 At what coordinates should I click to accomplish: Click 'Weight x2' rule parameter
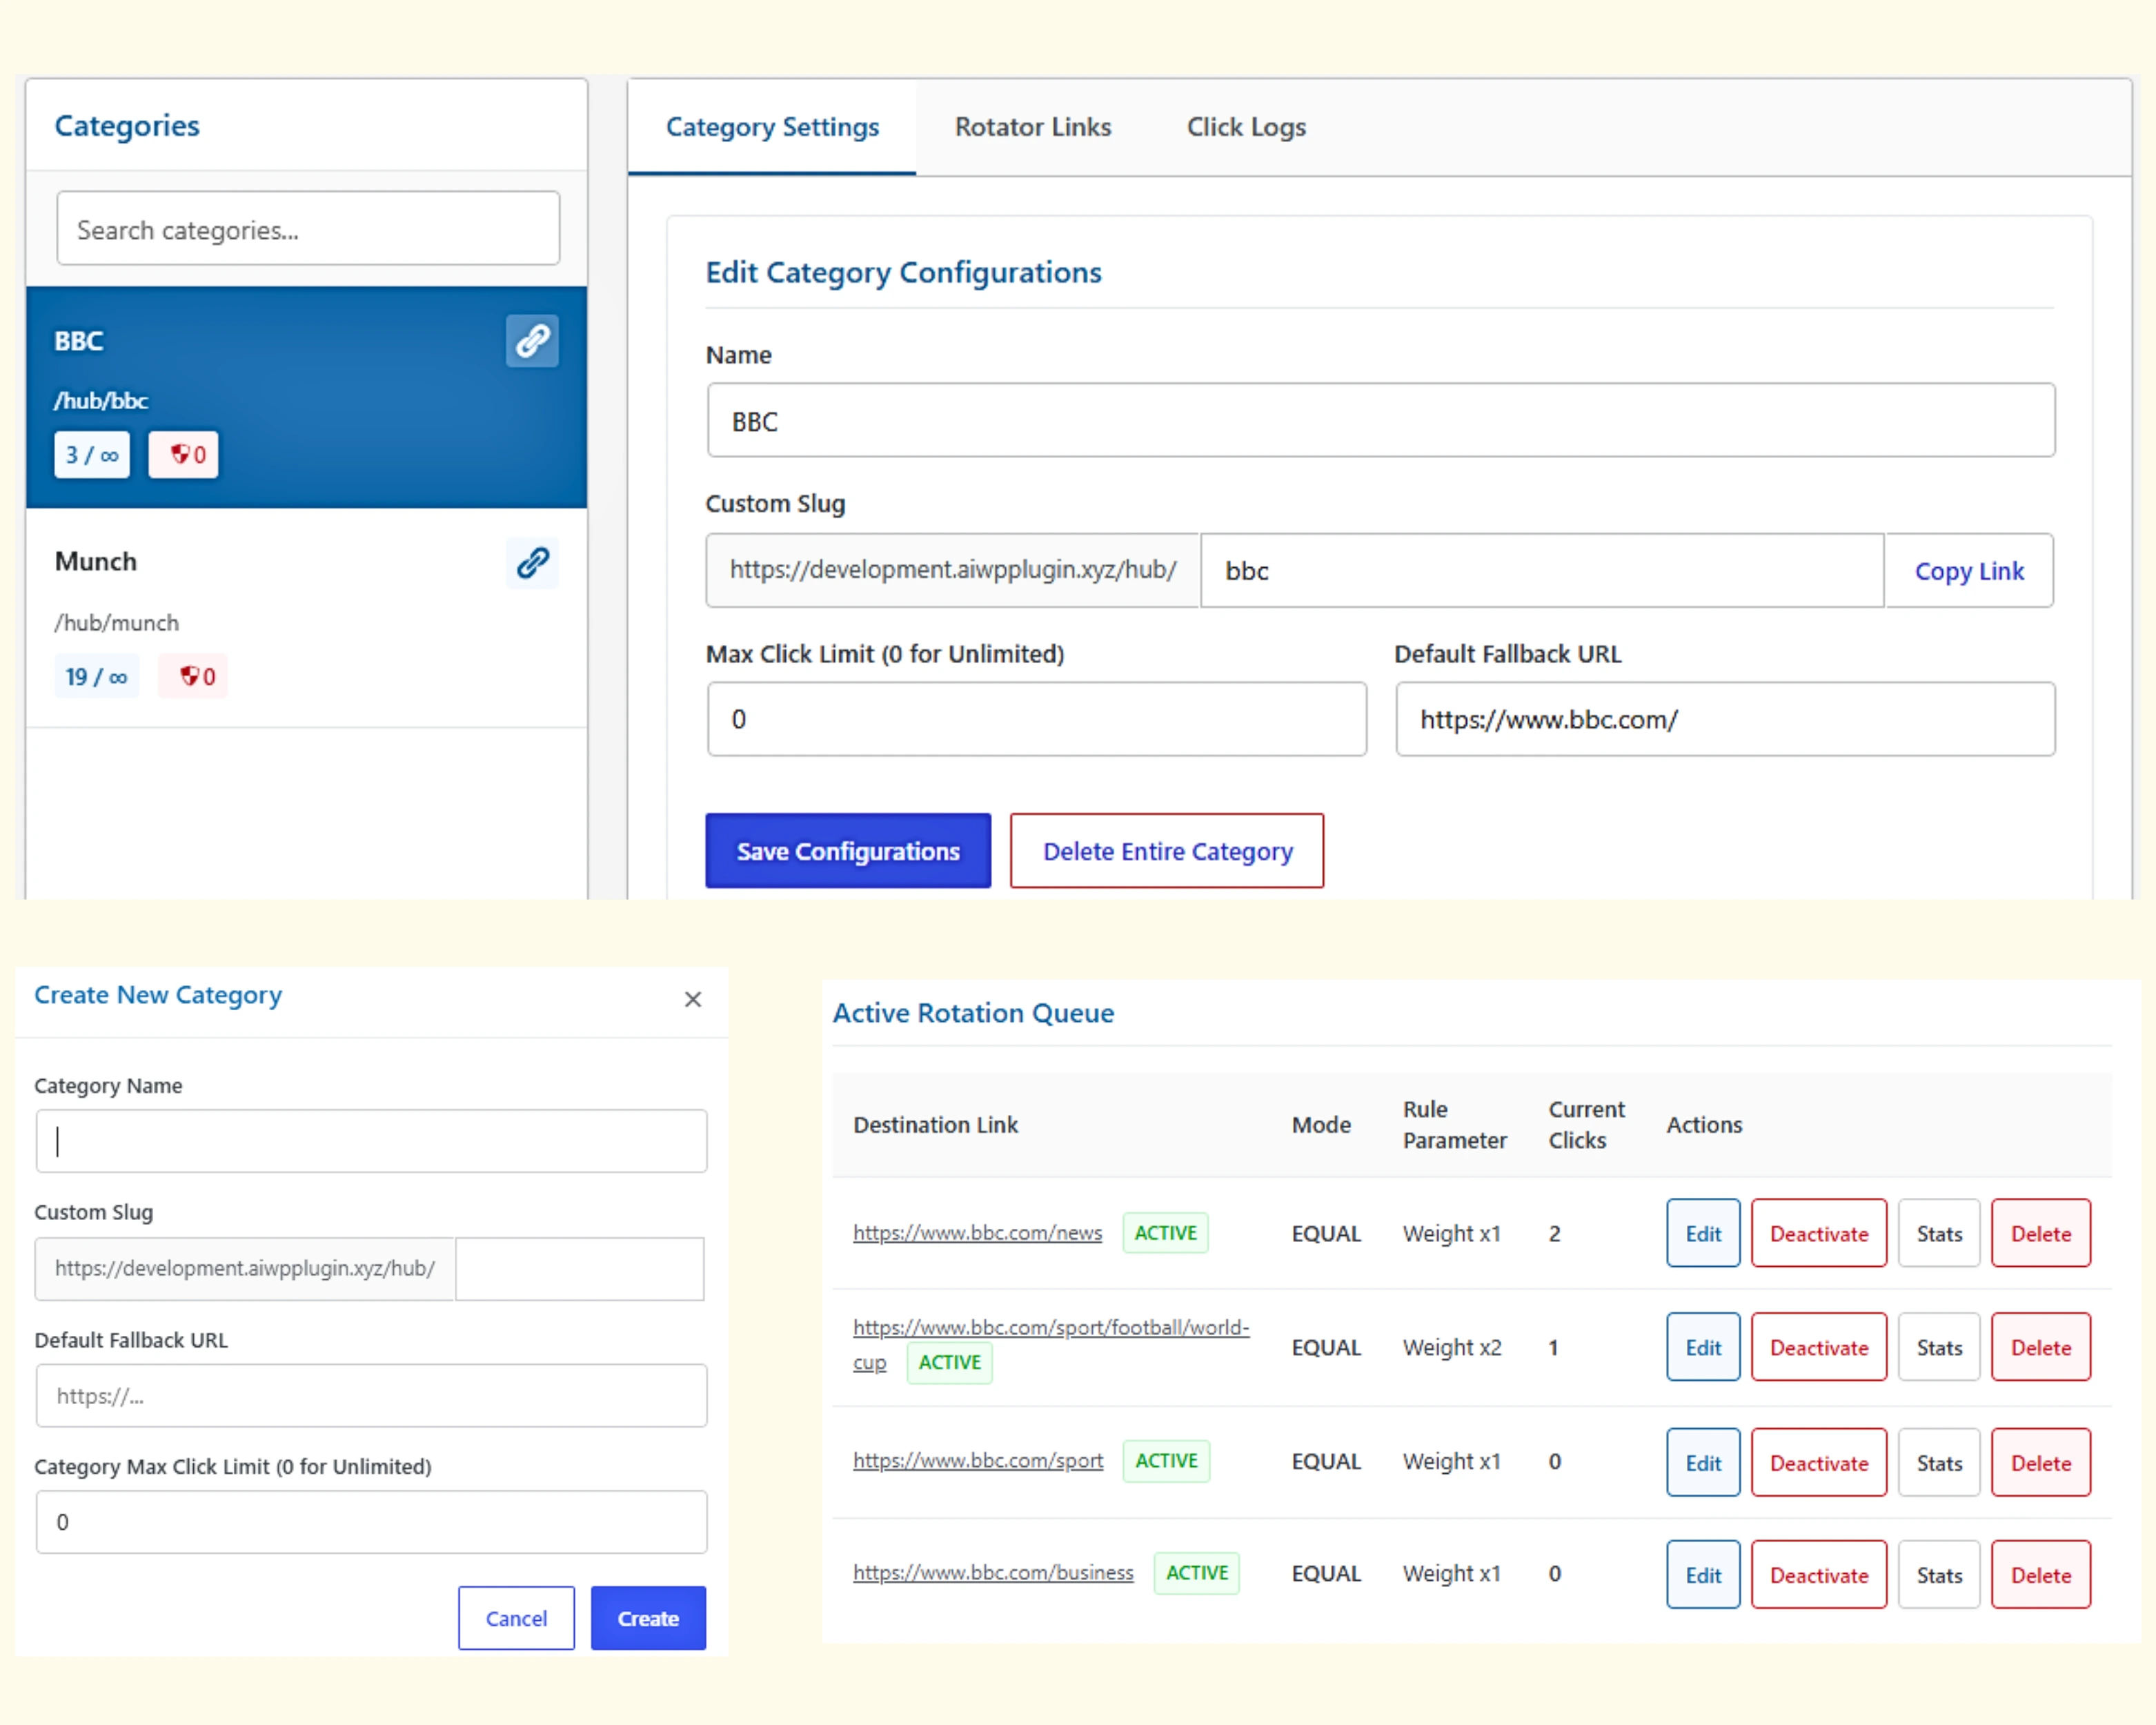1452,1347
